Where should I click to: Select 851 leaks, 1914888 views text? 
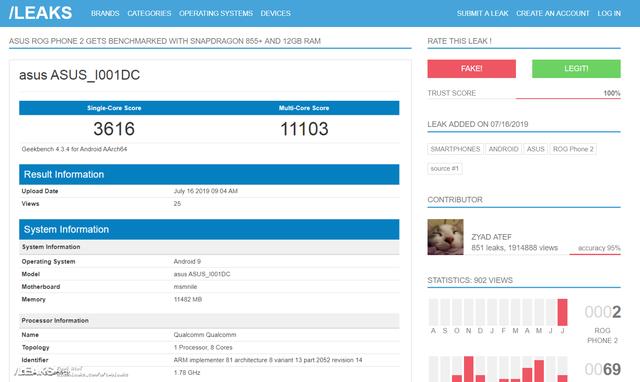click(x=514, y=248)
